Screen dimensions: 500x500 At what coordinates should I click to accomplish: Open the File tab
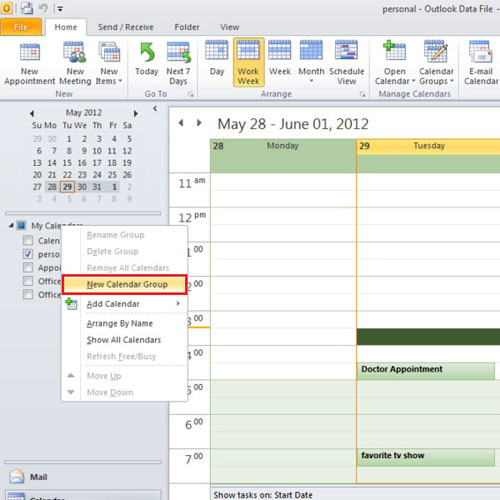click(x=21, y=27)
